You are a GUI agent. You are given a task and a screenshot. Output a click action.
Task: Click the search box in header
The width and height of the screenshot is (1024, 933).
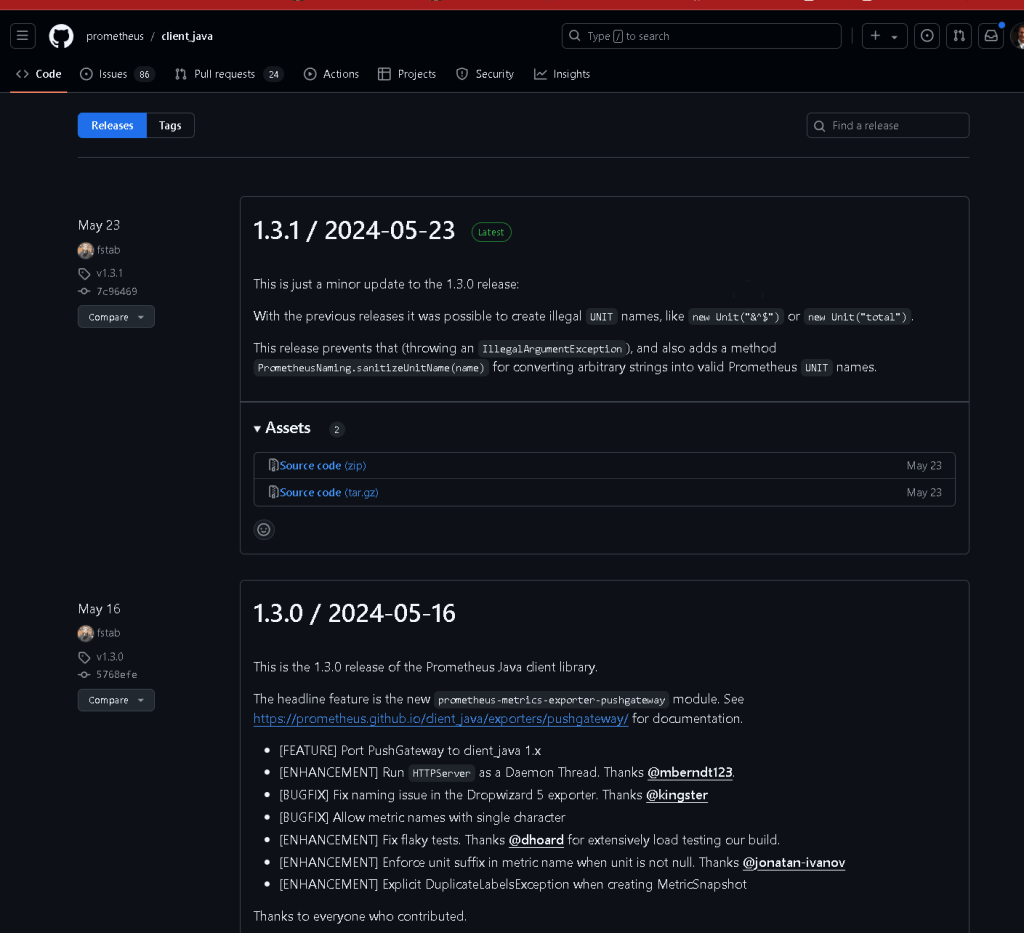click(701, 36)
